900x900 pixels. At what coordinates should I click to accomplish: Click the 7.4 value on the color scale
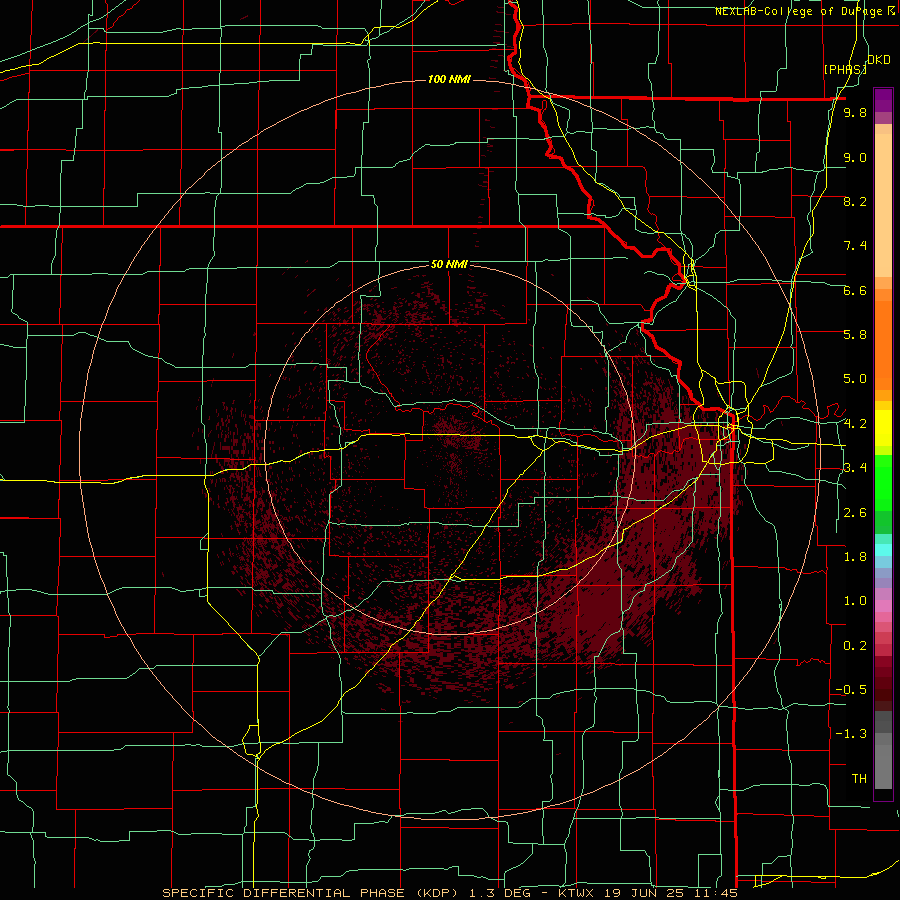pyautogui.click(x=855, y=246)
